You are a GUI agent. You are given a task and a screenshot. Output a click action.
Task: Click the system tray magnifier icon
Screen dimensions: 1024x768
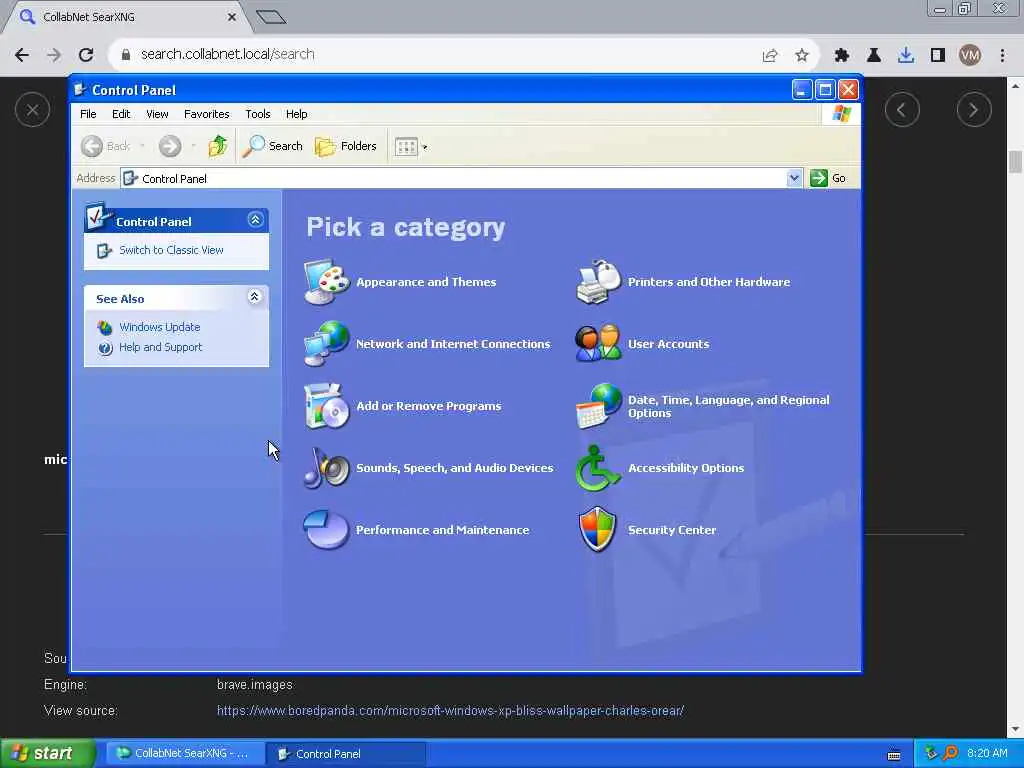950,753
